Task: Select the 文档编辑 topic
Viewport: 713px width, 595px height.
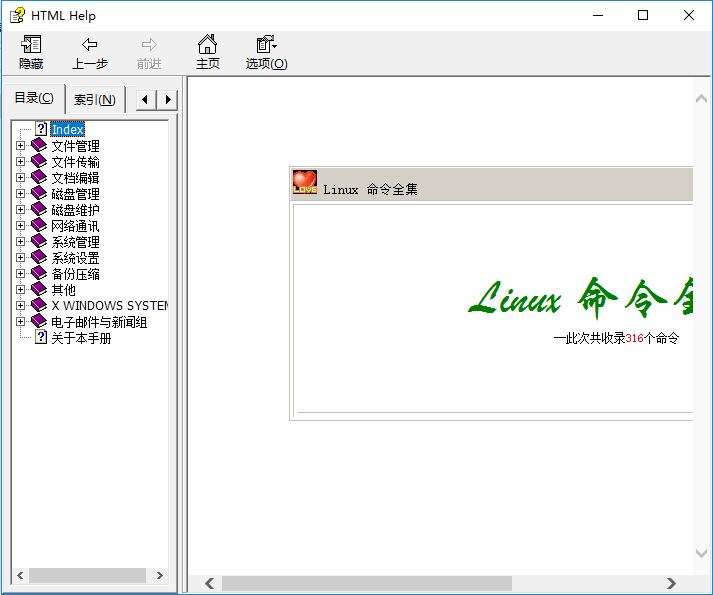Action: [x=75, y=178]
